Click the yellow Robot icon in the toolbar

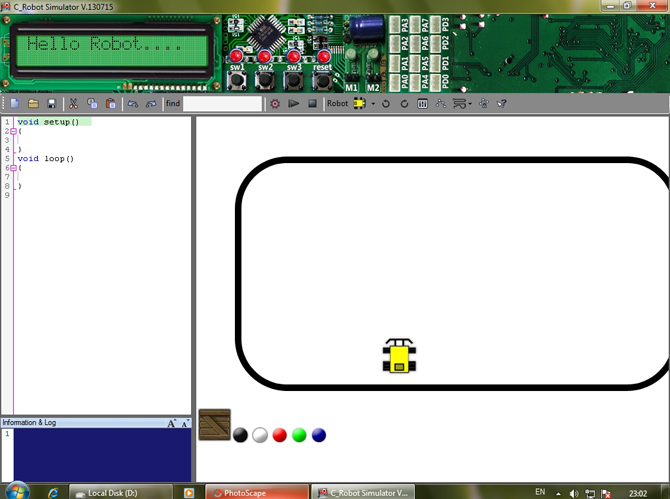pyautogui.click(x=359, y=103)
